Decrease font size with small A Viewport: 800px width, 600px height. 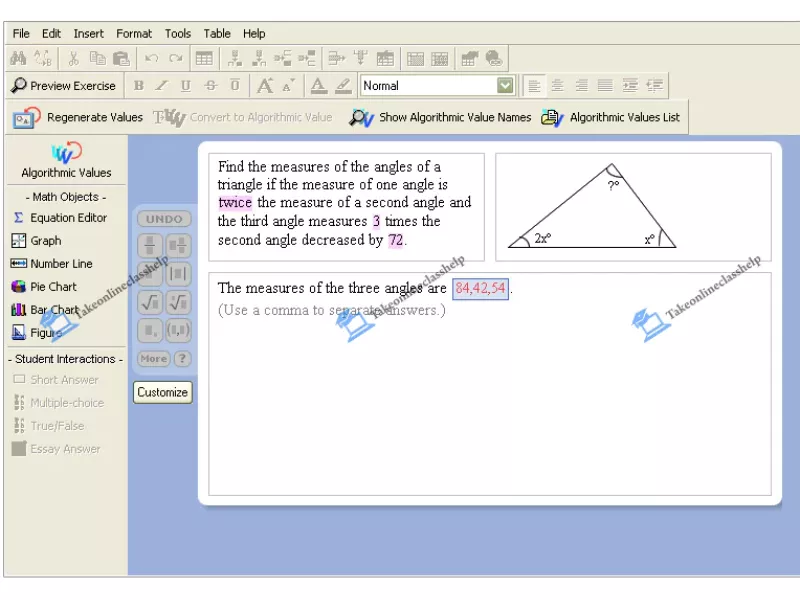click(288, 86)
